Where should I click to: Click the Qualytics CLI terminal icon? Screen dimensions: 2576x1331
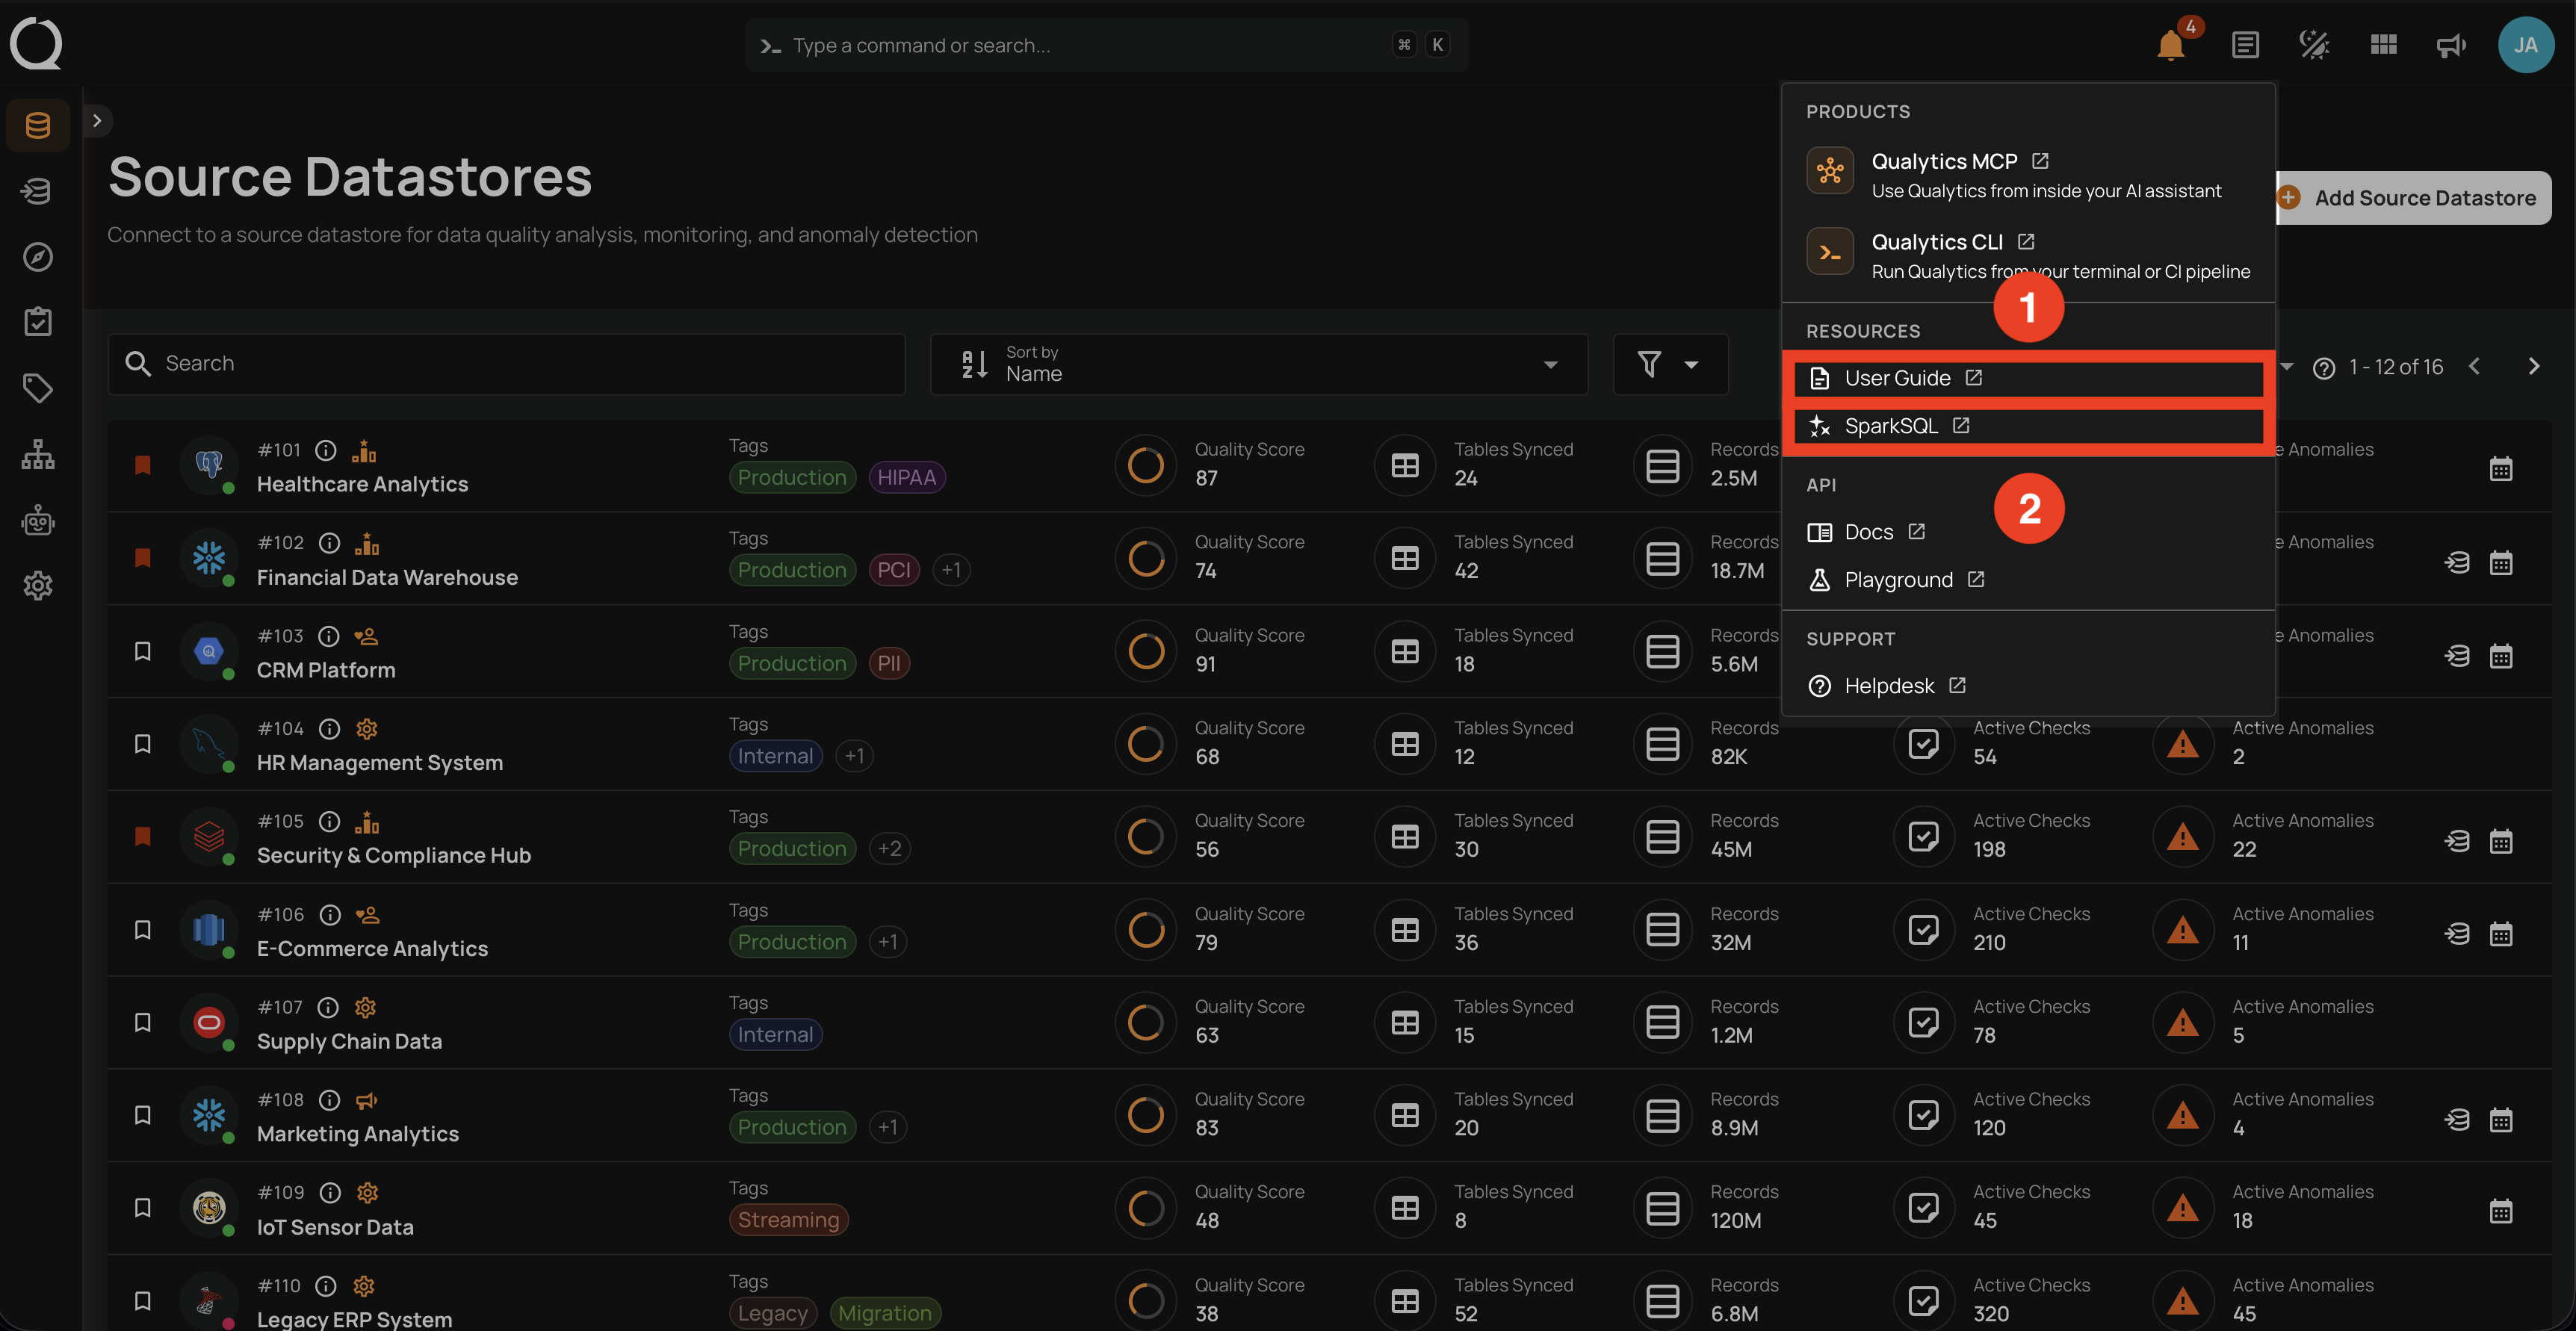1830,252
